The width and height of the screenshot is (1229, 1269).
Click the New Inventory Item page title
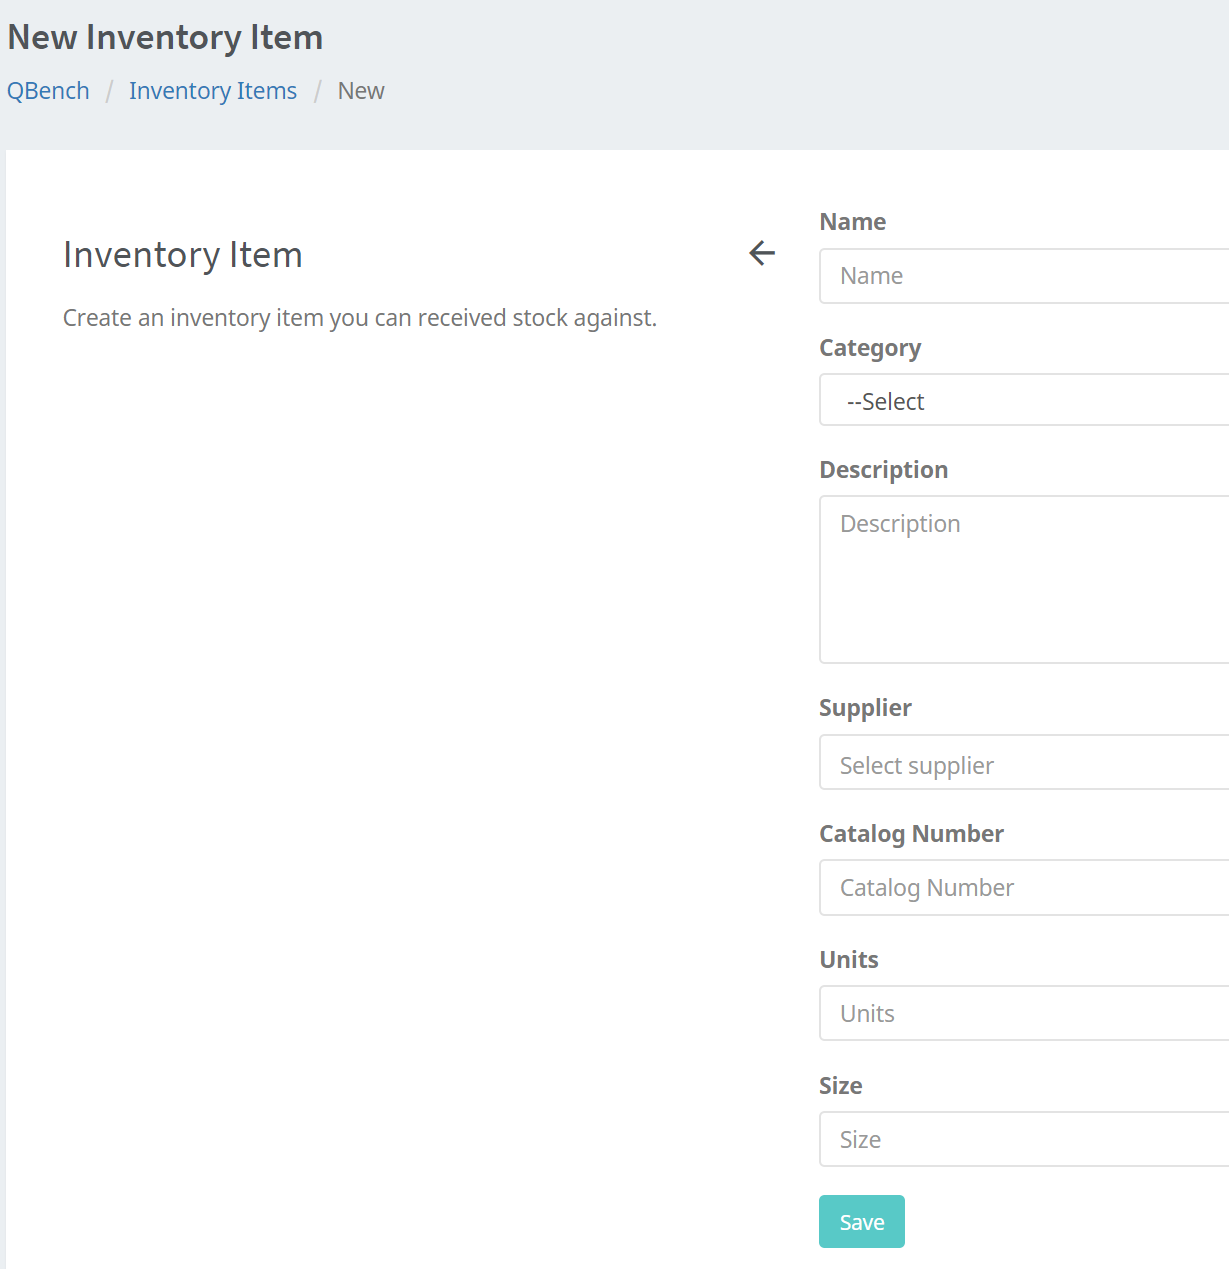pos(165,37)
